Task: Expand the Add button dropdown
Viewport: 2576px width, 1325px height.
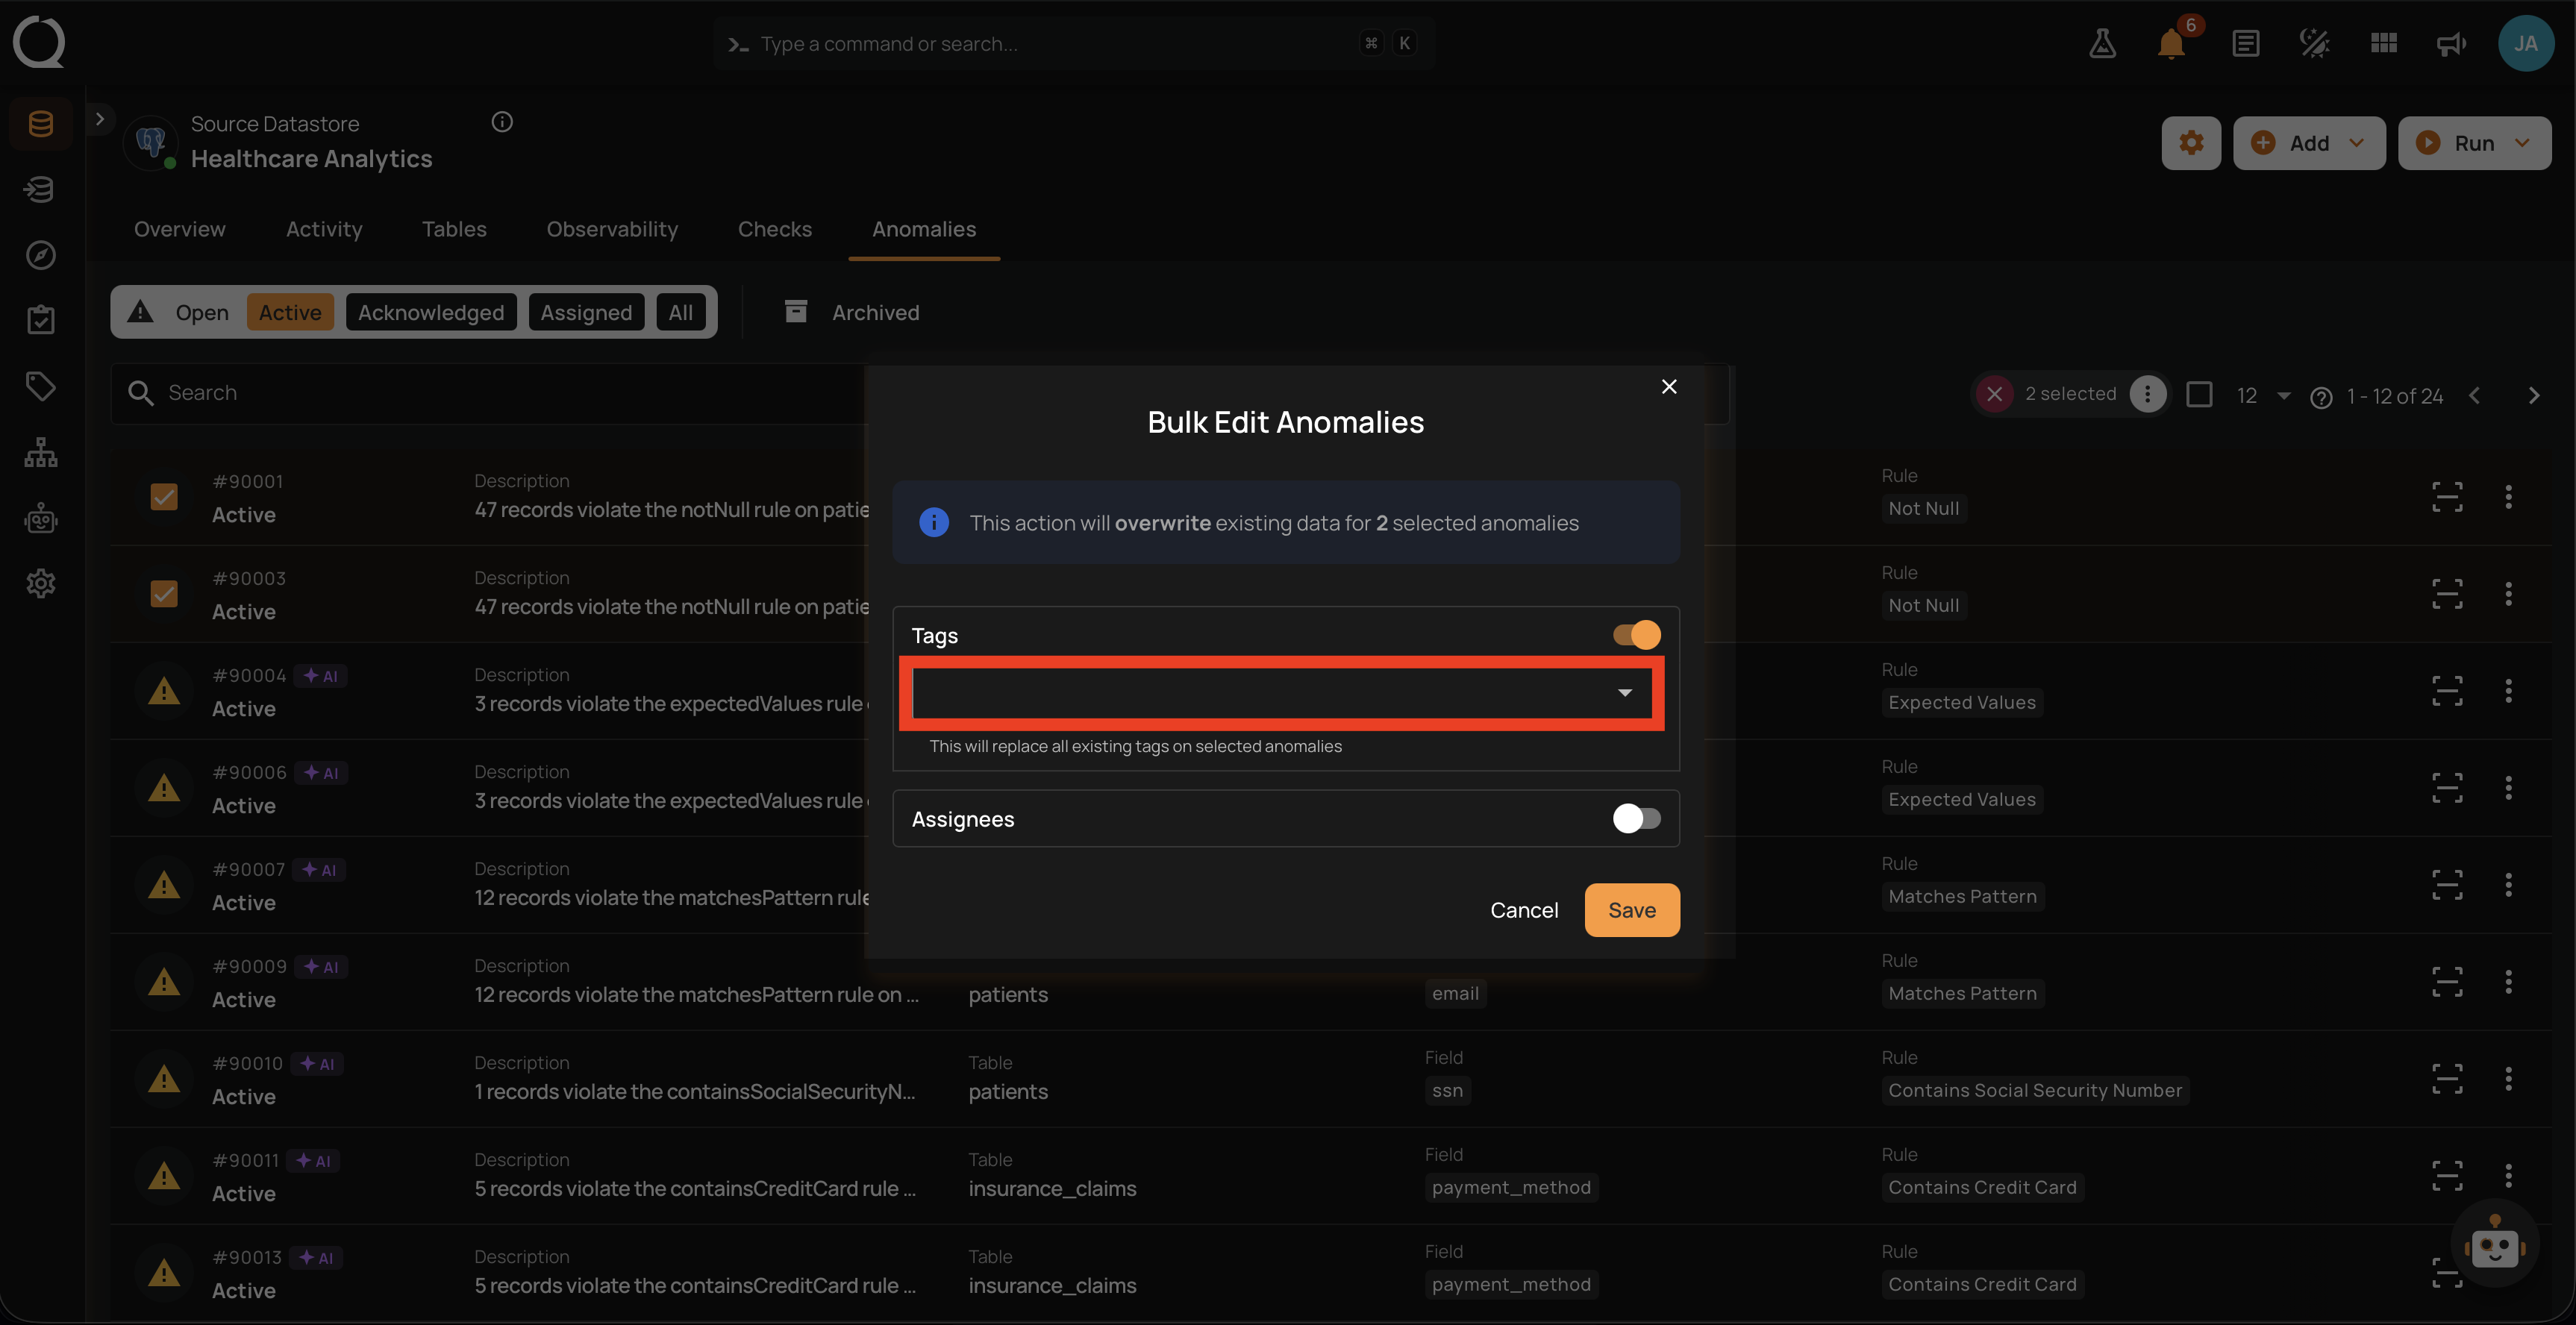Action: click(x=2357, y=143)
